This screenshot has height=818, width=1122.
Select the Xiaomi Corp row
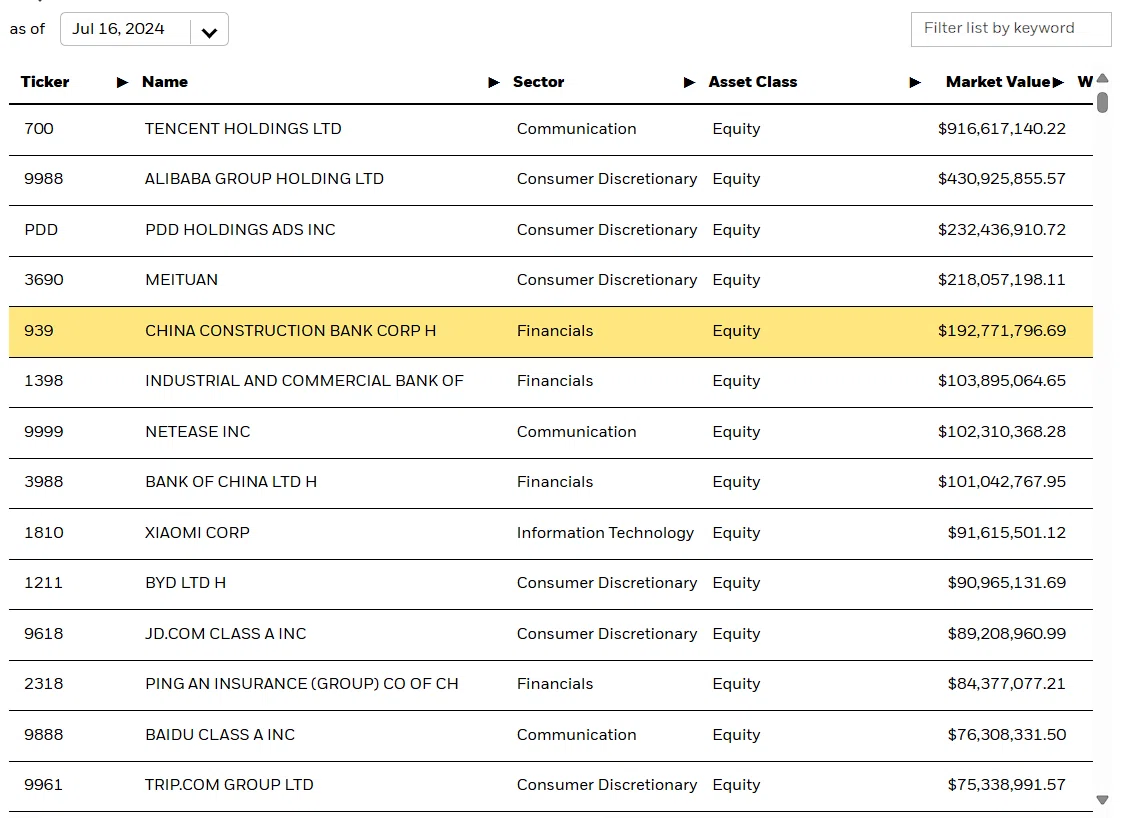pyautogui.click(x=551, y=534)
